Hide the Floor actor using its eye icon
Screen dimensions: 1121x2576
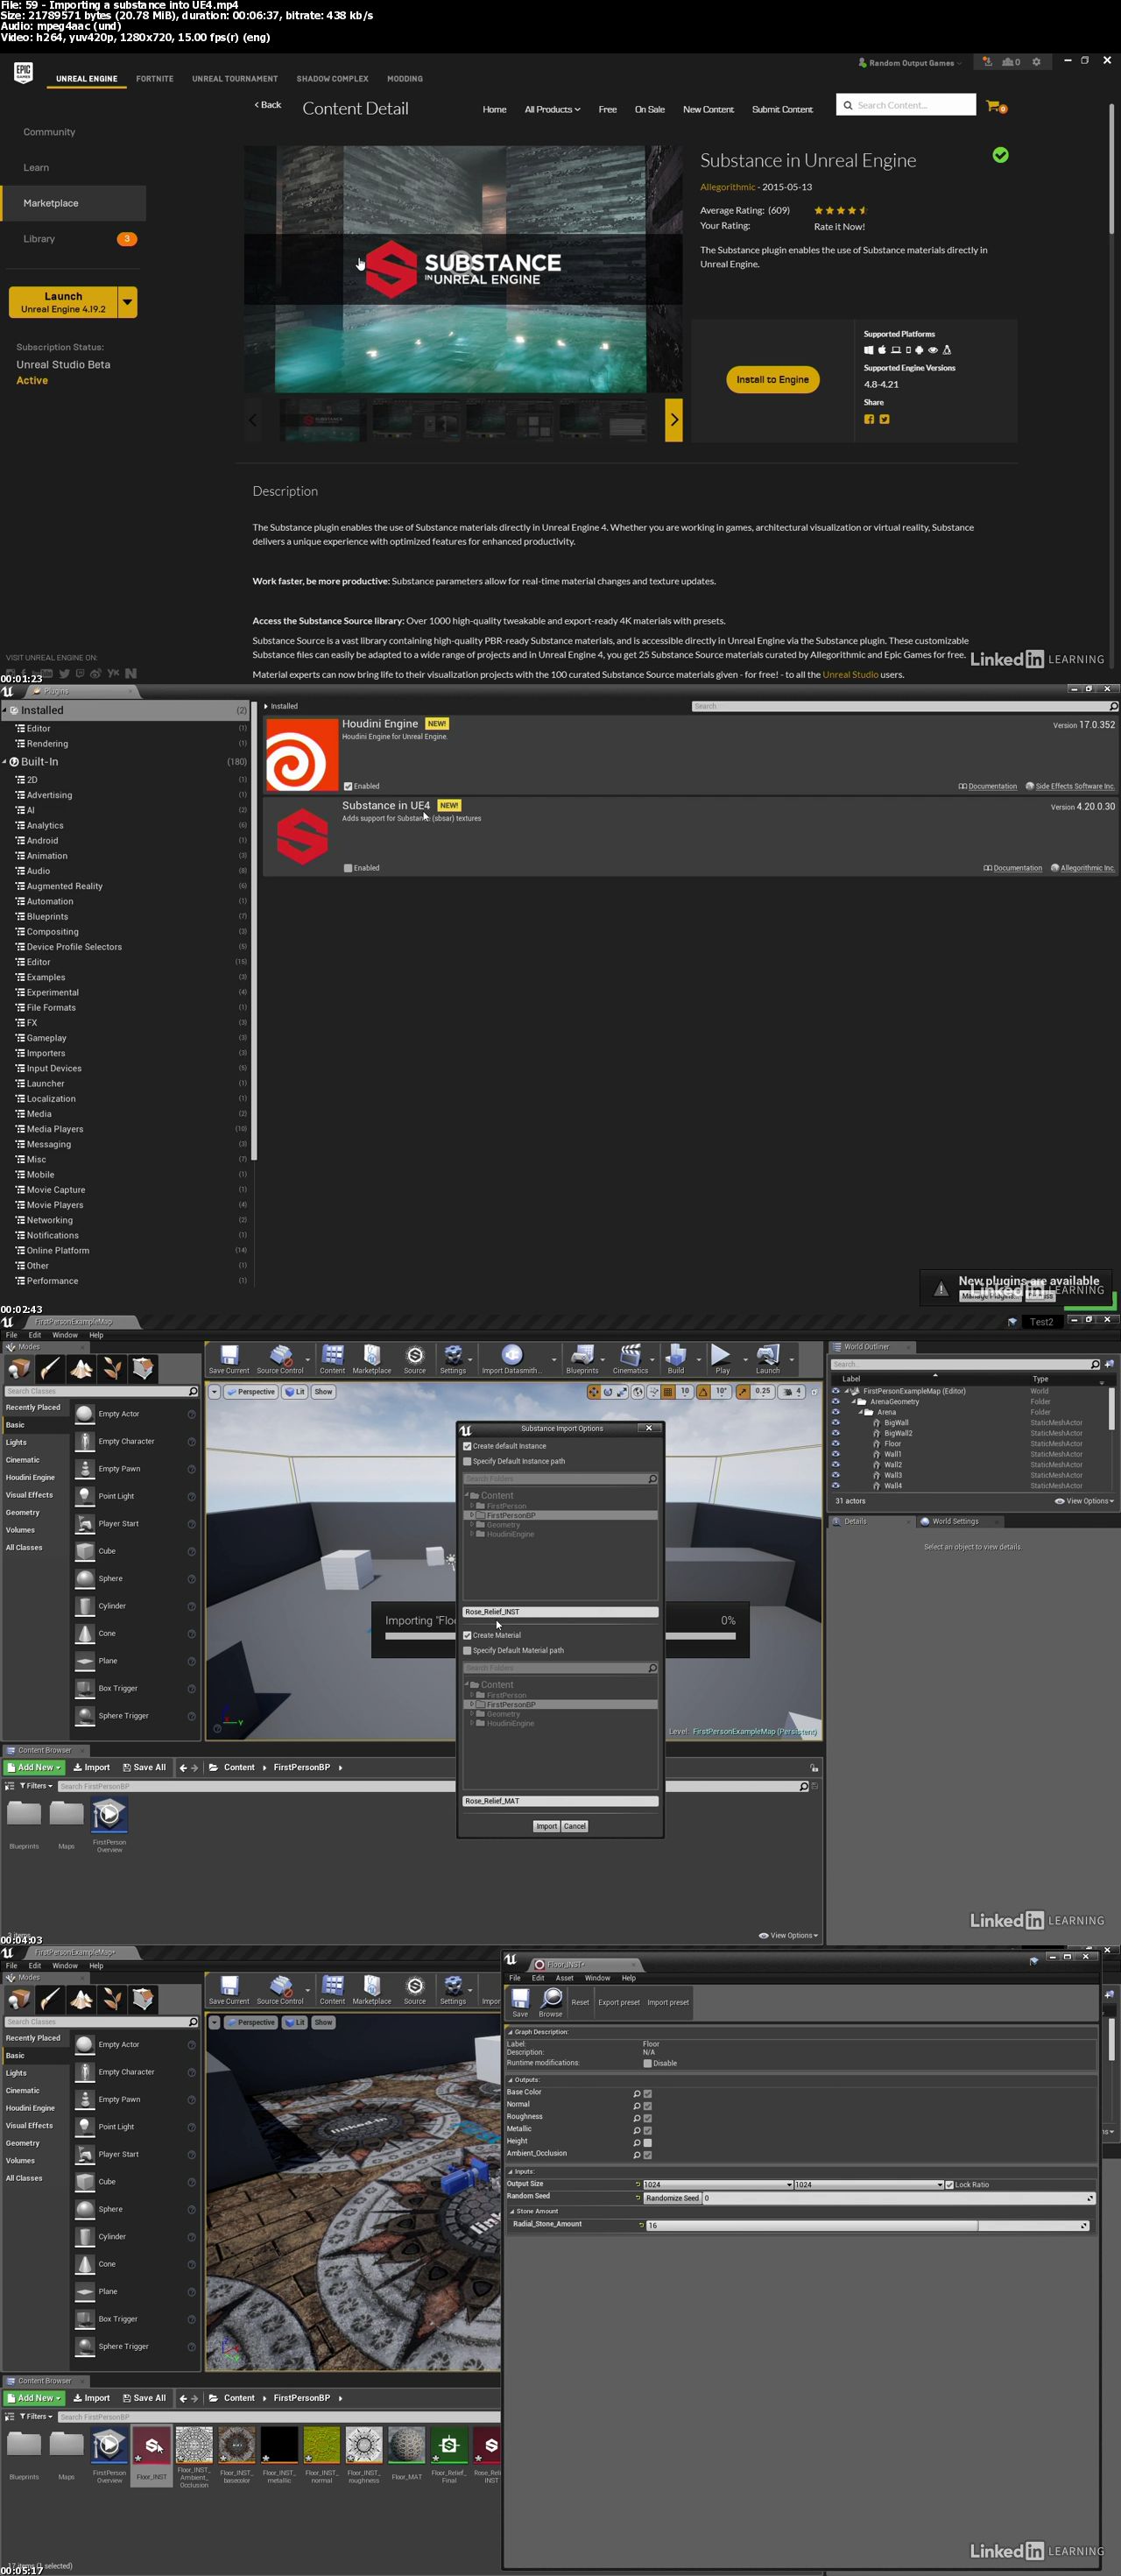point(836,1443)
